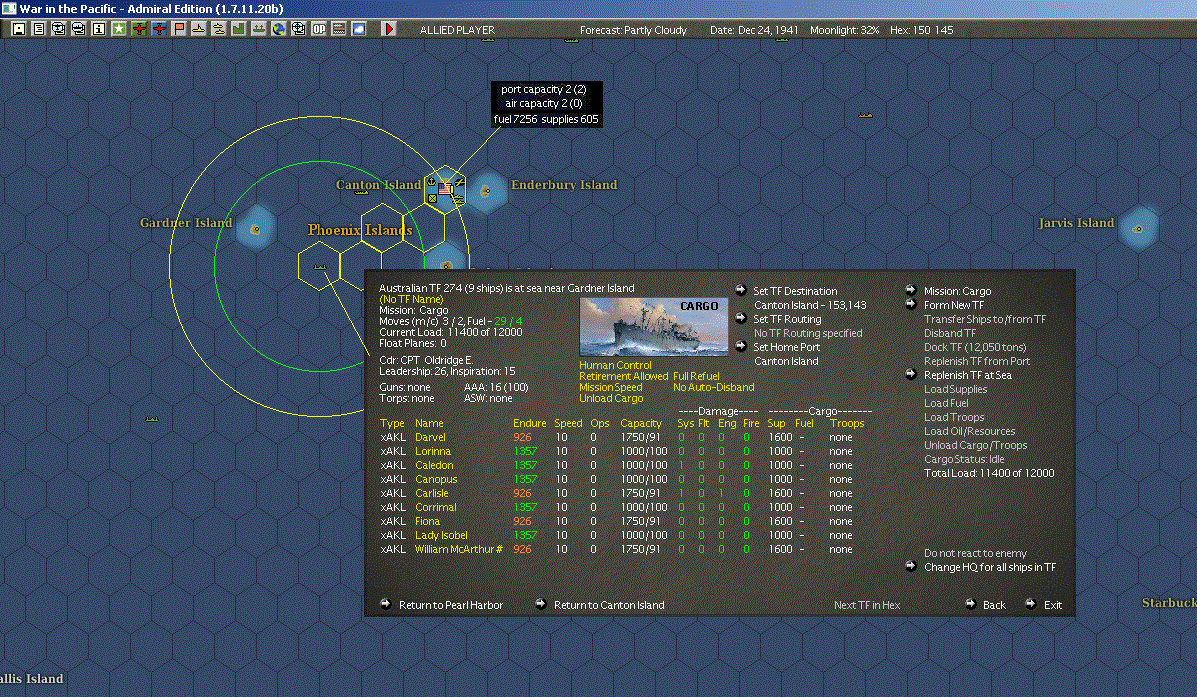Open ship Lady Isobel details
Image resolution: width=1197 pixels, height=697 pixels.
[440, 535]
